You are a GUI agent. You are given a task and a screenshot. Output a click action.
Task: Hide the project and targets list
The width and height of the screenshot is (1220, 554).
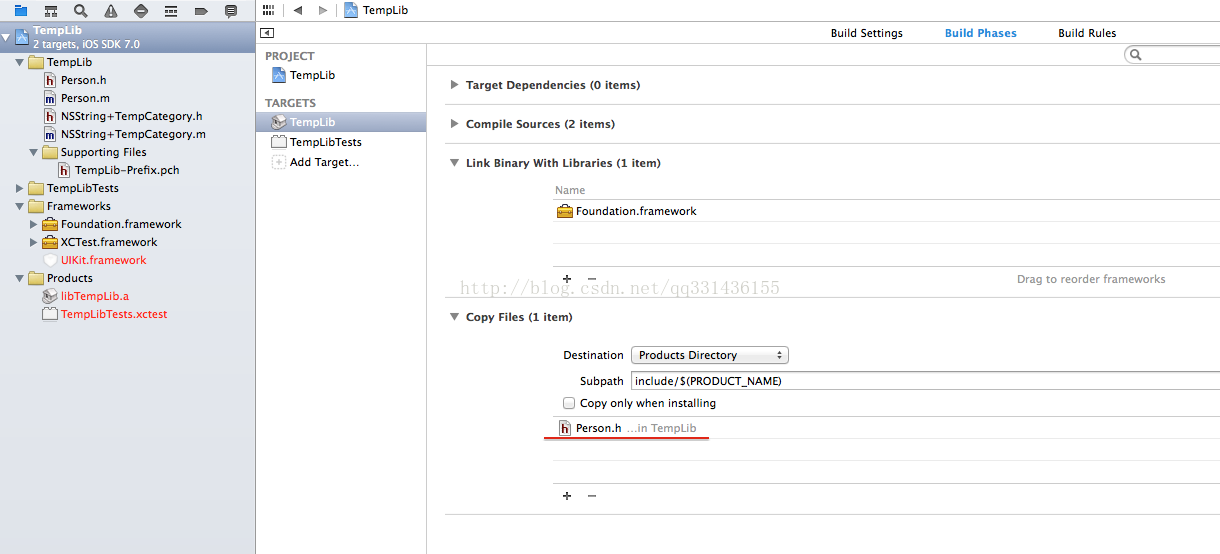(267, 33)
